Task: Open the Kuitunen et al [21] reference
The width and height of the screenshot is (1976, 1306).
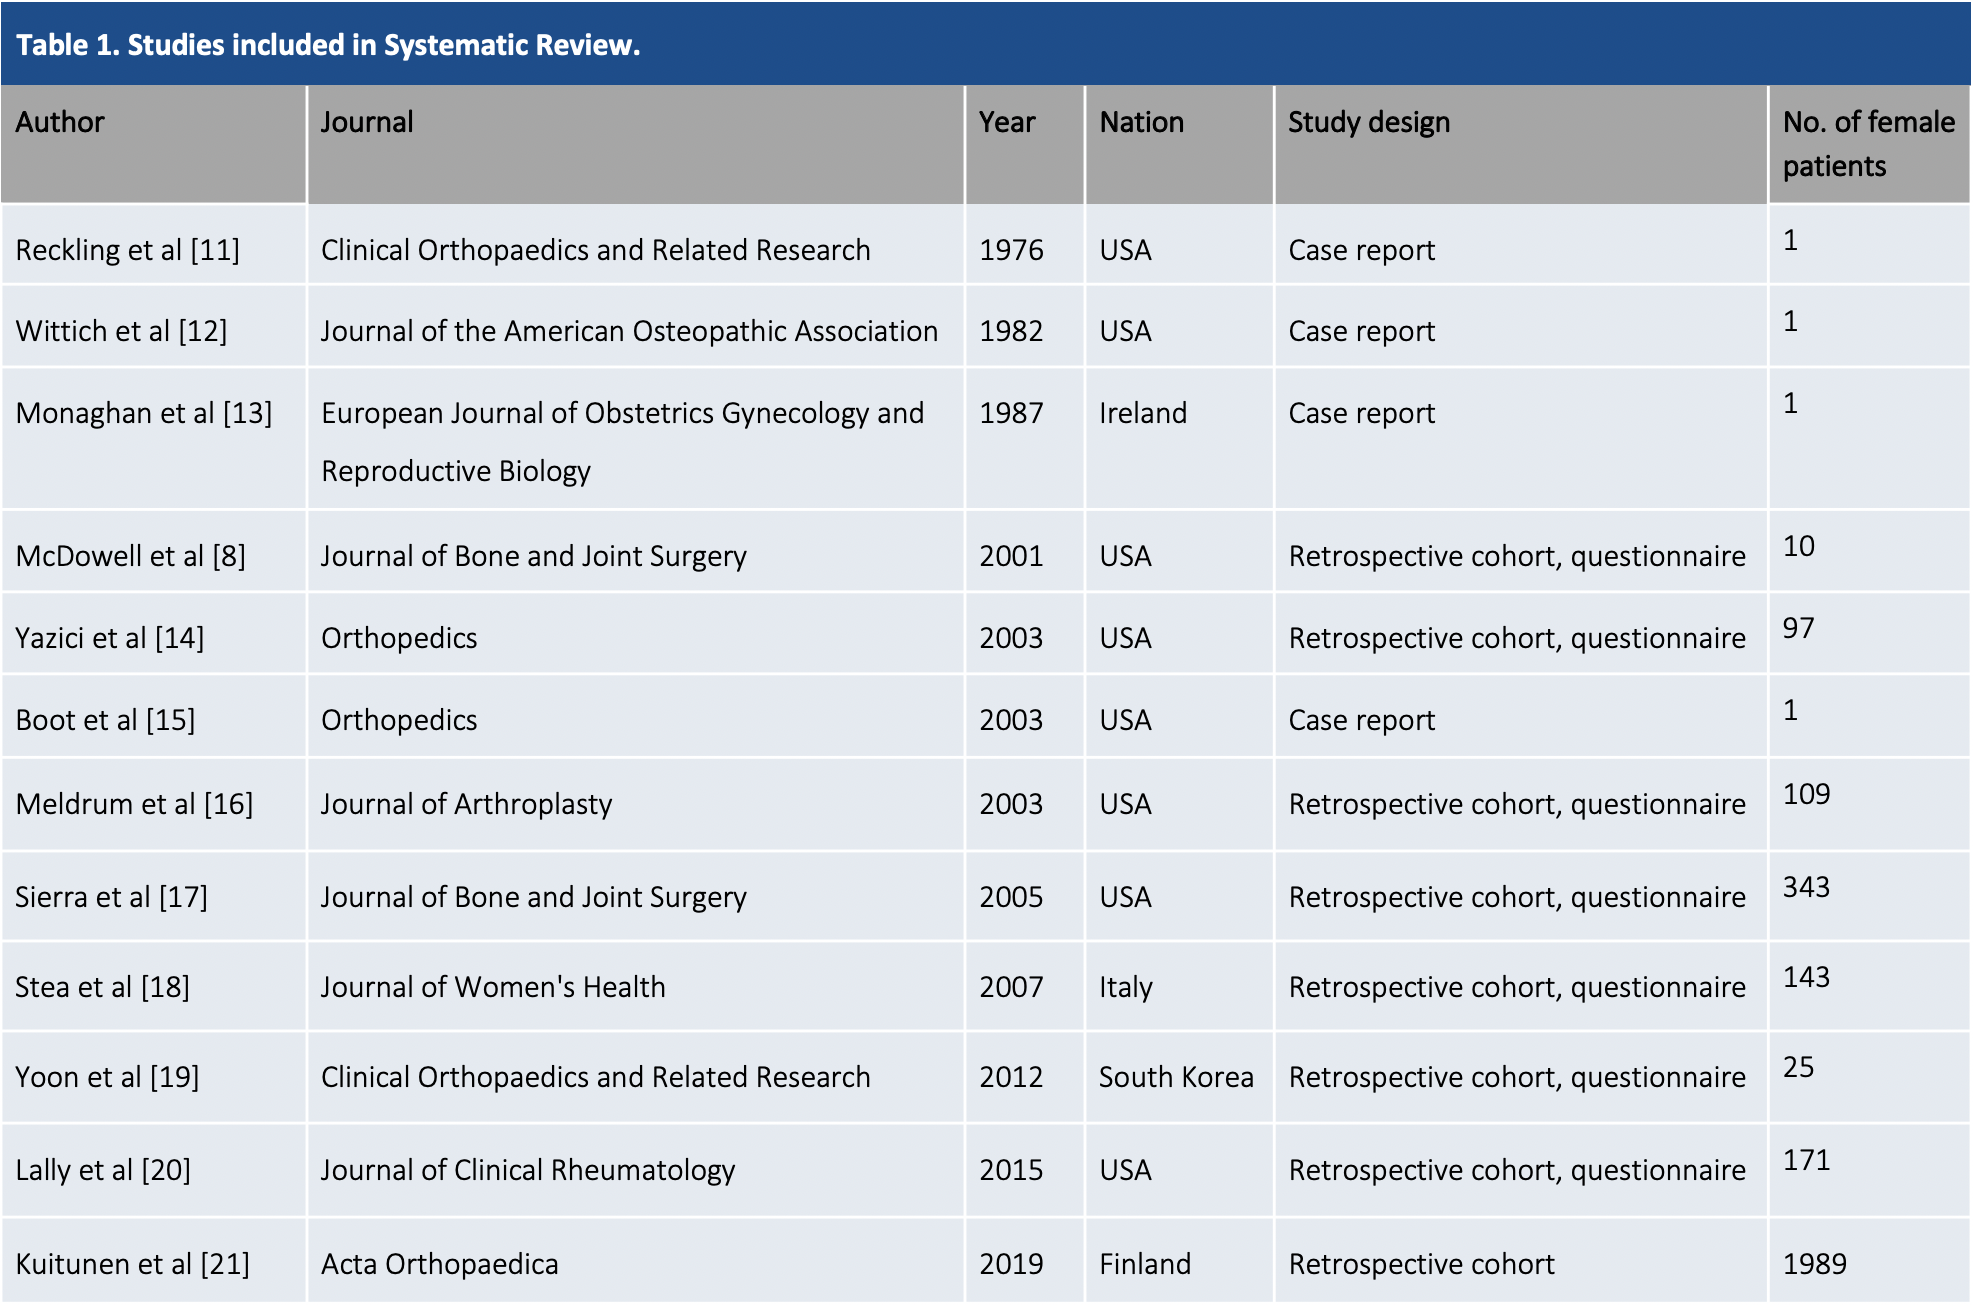Action: [132, 1264]
